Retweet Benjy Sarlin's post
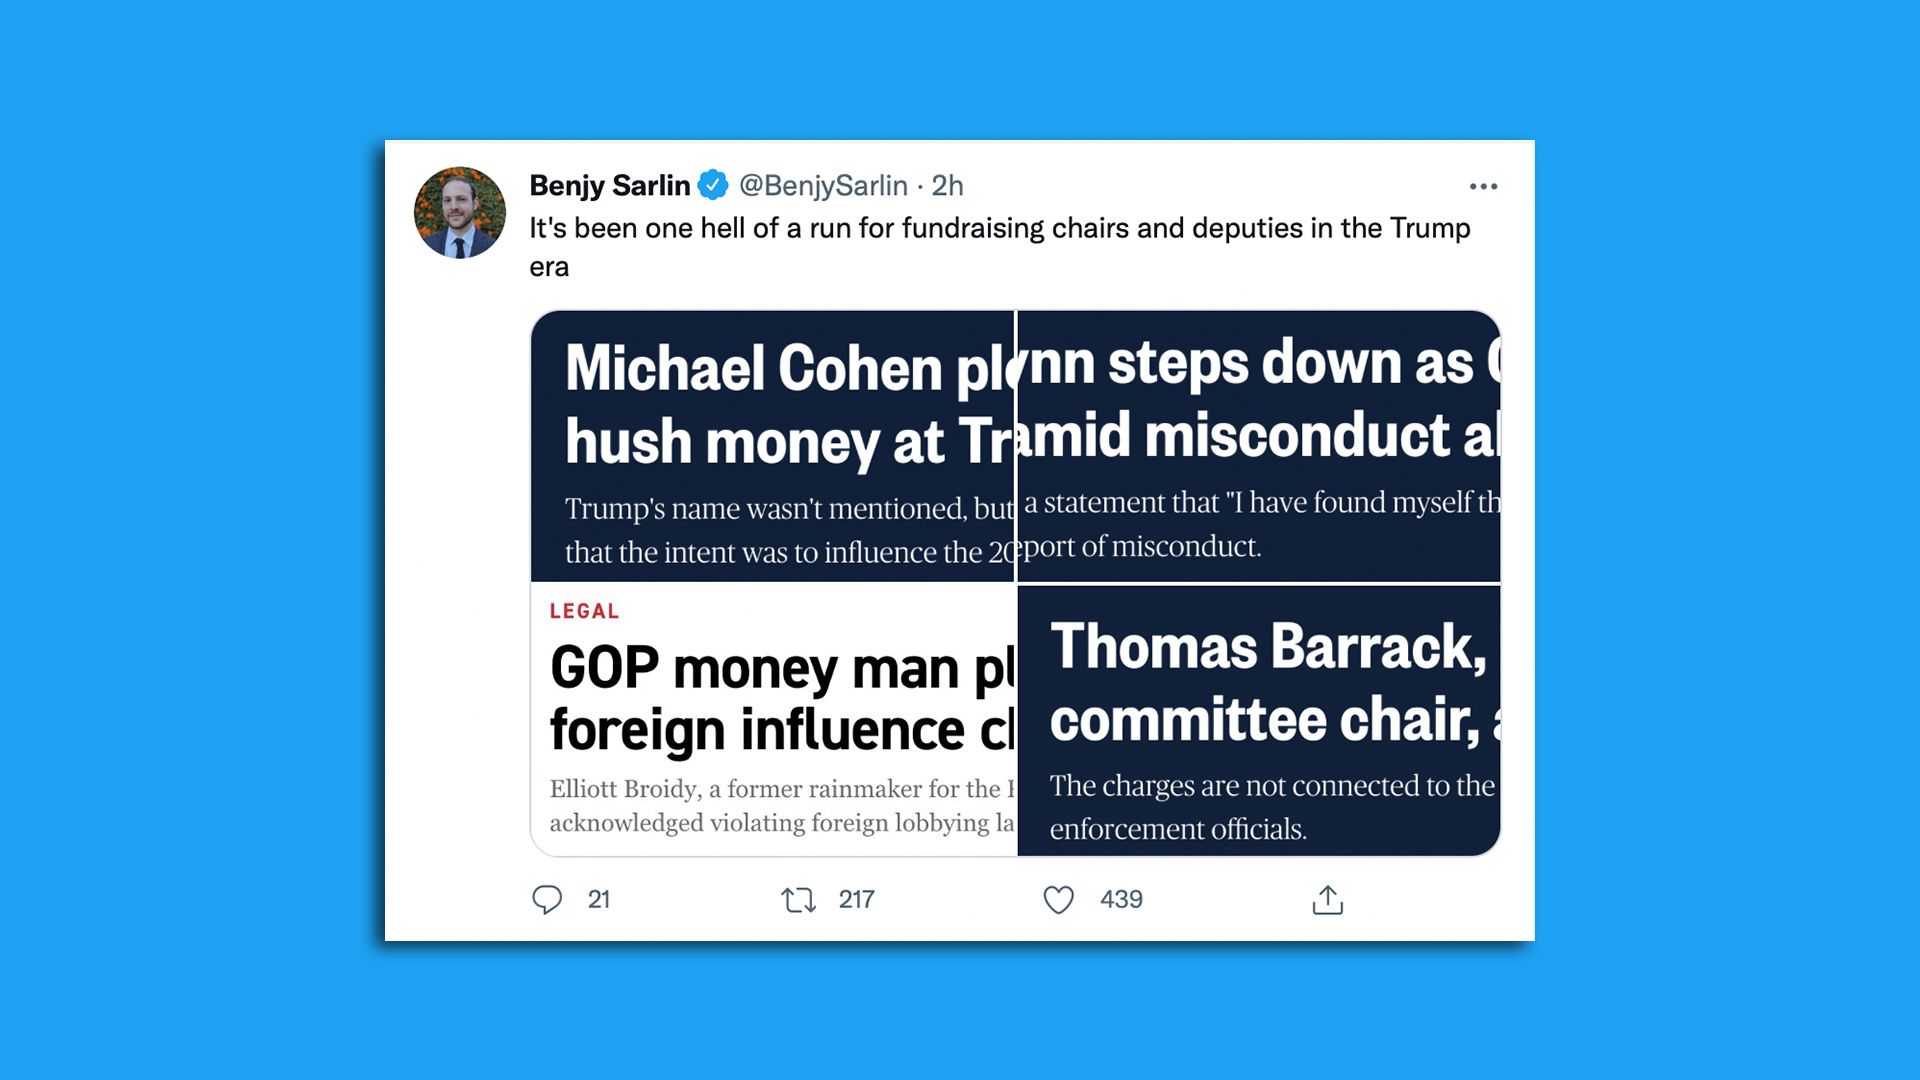The width and height of the screenshot is (1920, 1080). click(800, 900)
